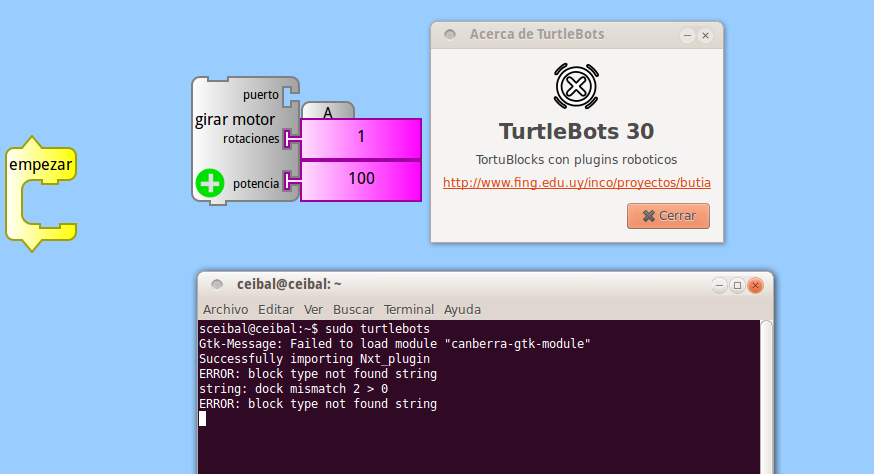Viewport: 874px width, 474px height.
Task: Open the Archivo menu in terminal
Action: pyautogui.click(x=225, y=309)
